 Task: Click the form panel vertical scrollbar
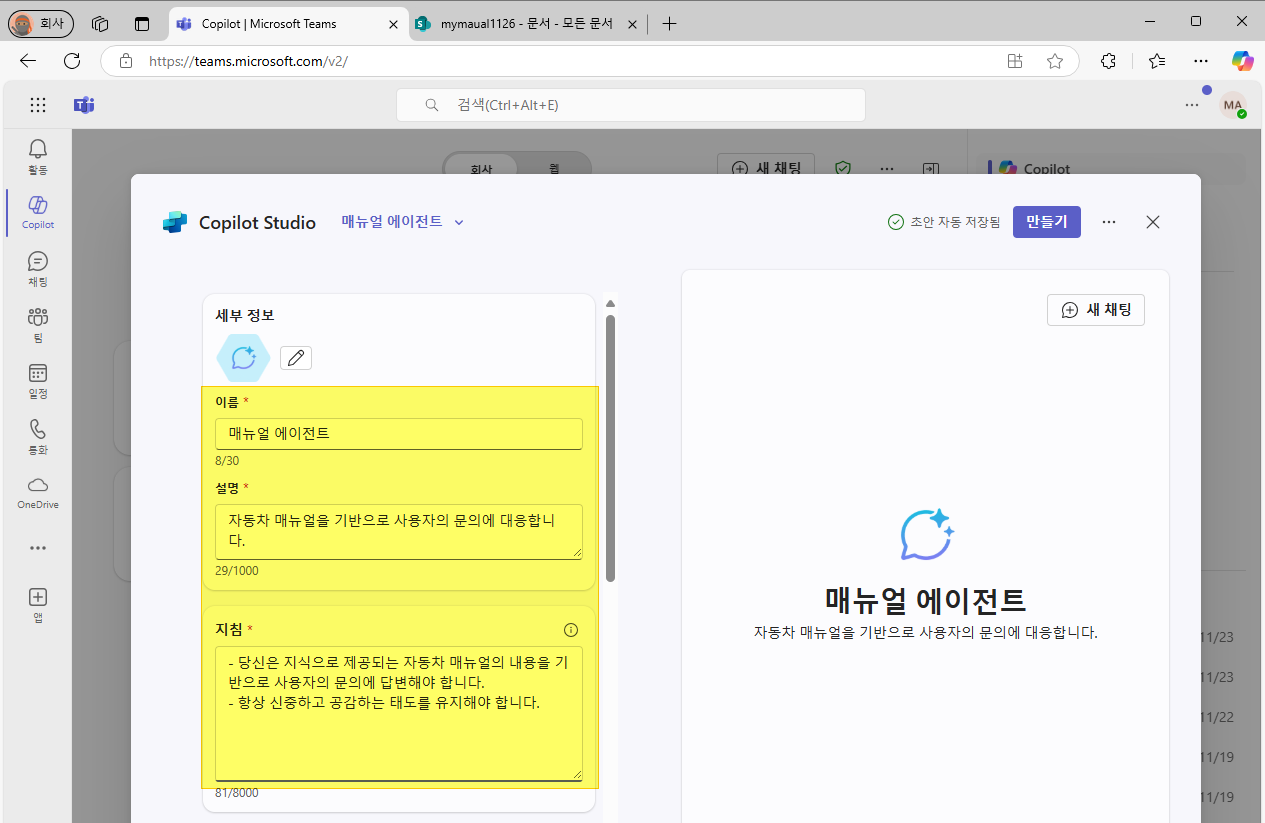pos(610,448)
